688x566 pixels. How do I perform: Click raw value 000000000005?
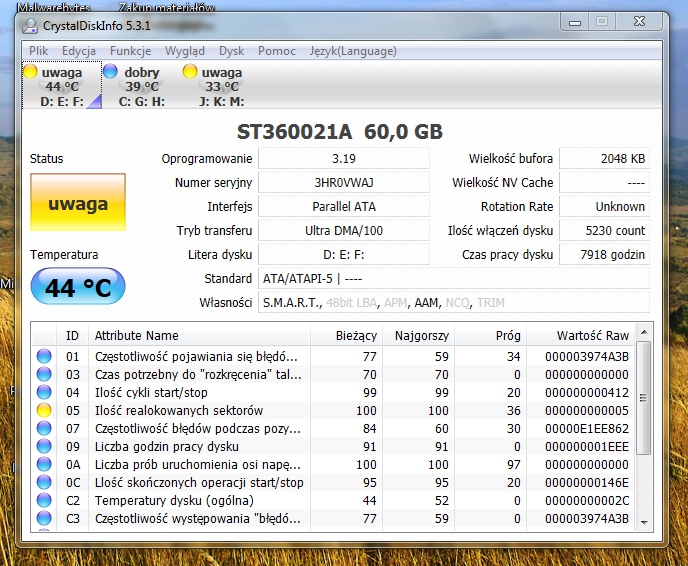click(587, 411)
